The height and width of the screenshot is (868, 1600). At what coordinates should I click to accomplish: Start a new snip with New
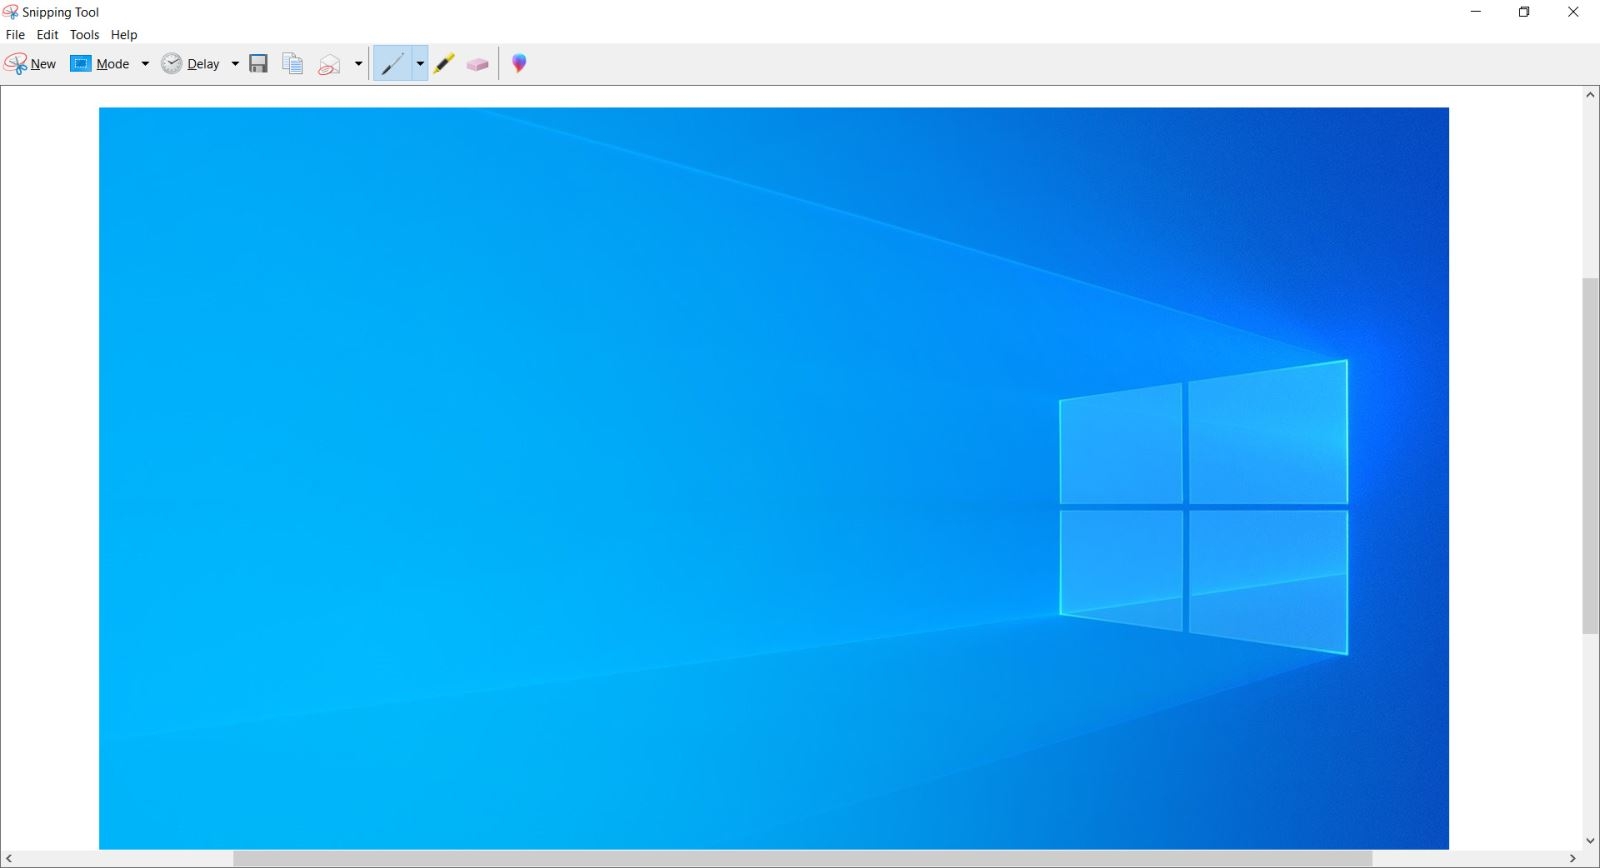pyautogui.click(x=30, y=64)
